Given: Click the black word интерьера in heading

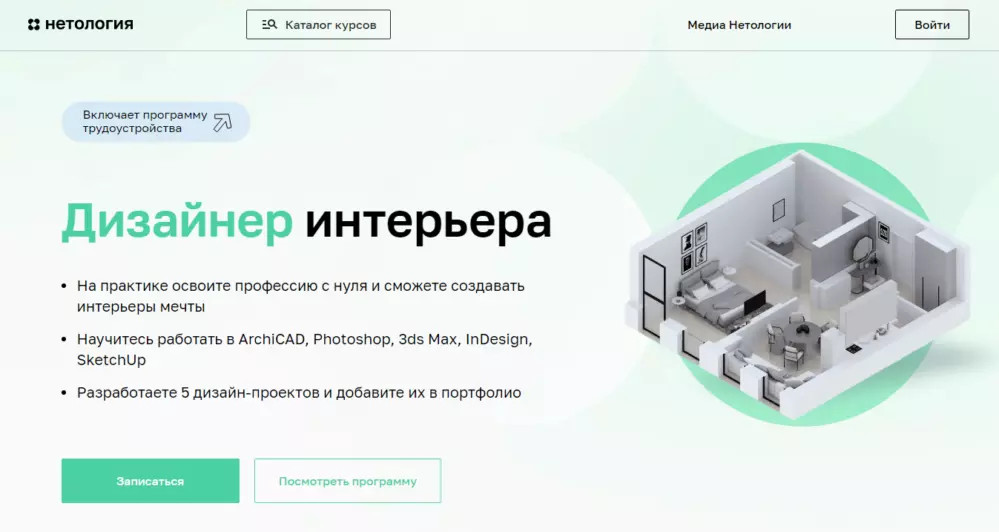Looking at the screenshot, I should click(428, 222).
